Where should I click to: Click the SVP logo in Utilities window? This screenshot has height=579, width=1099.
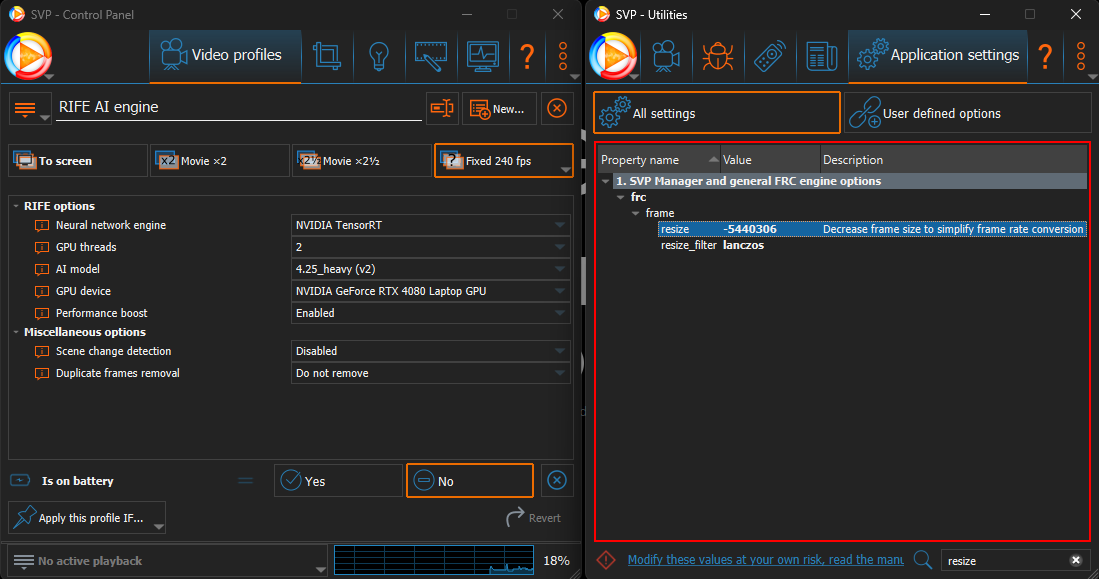[613, 55]
